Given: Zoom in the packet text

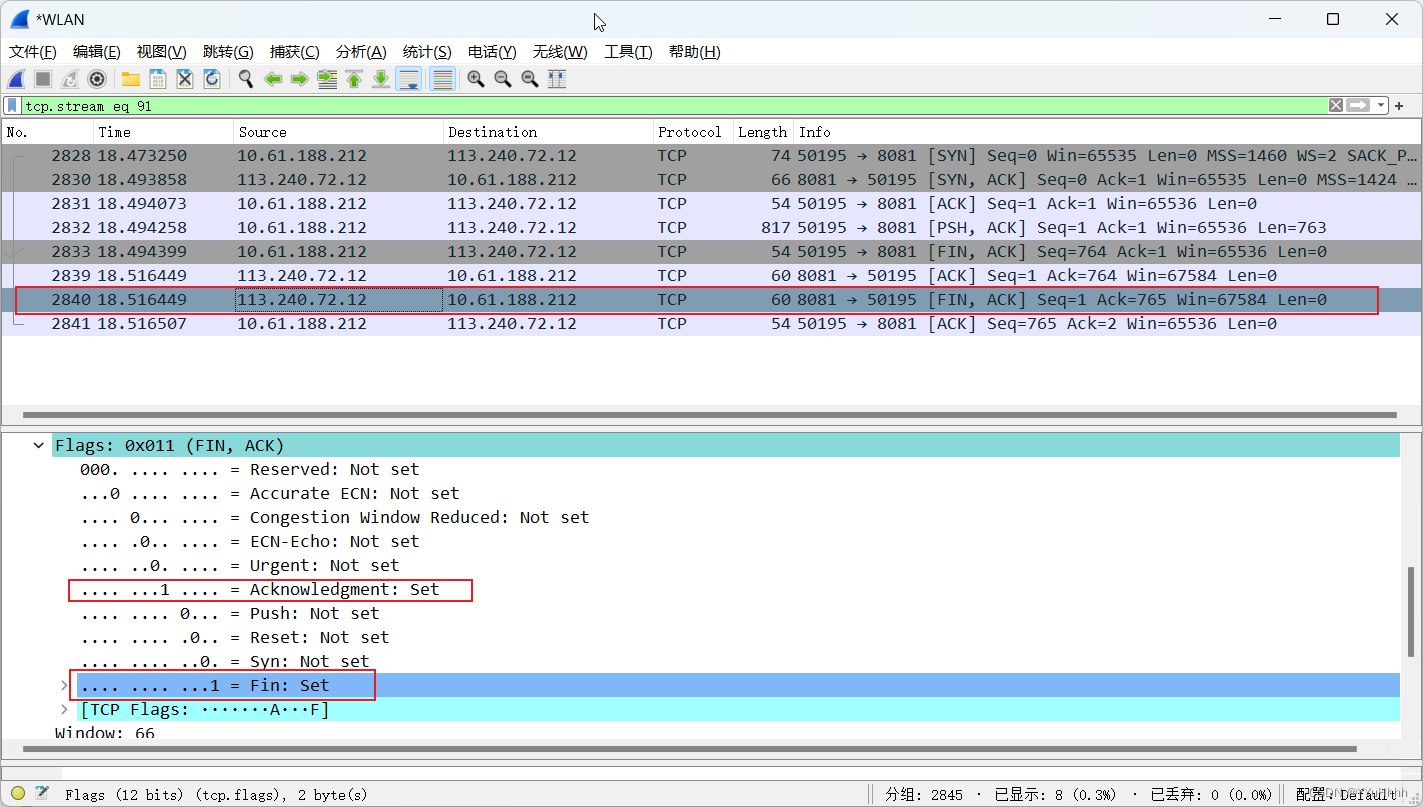Looking at the screenshot, I should pos(476,79).
